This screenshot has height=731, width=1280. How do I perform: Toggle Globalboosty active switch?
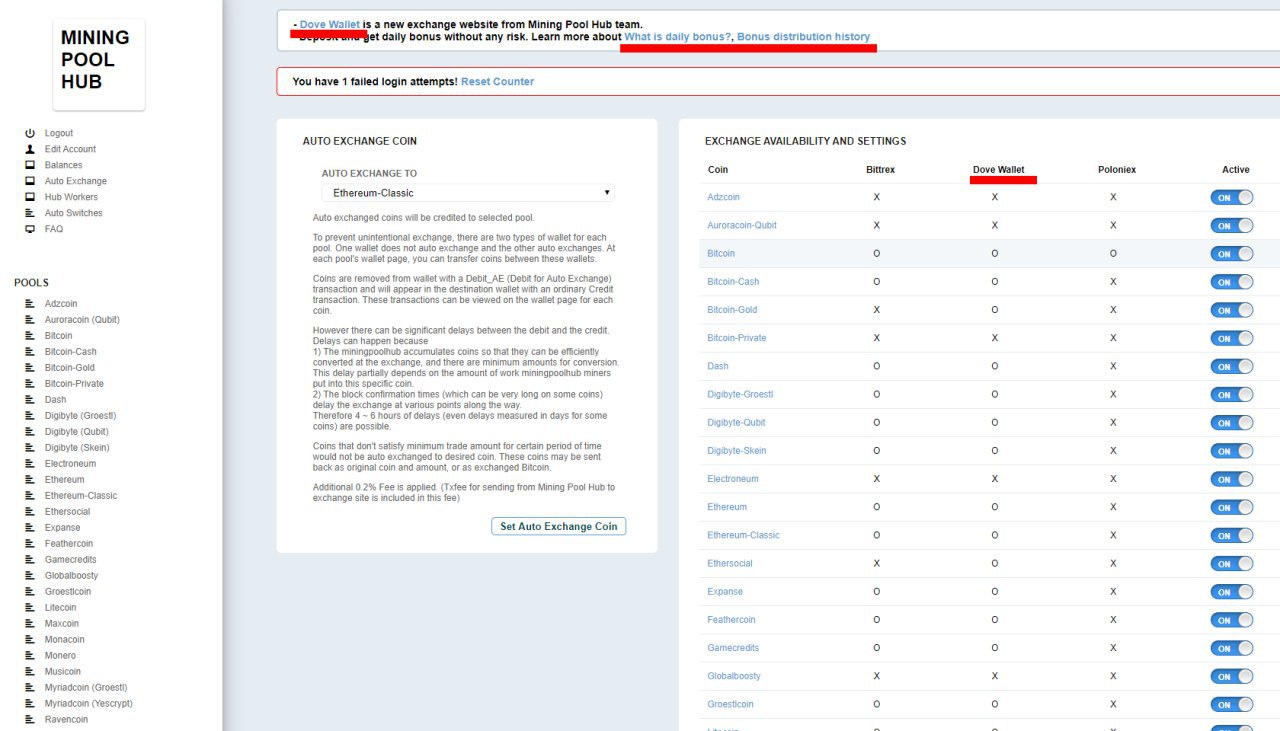tap(1232, 677)
